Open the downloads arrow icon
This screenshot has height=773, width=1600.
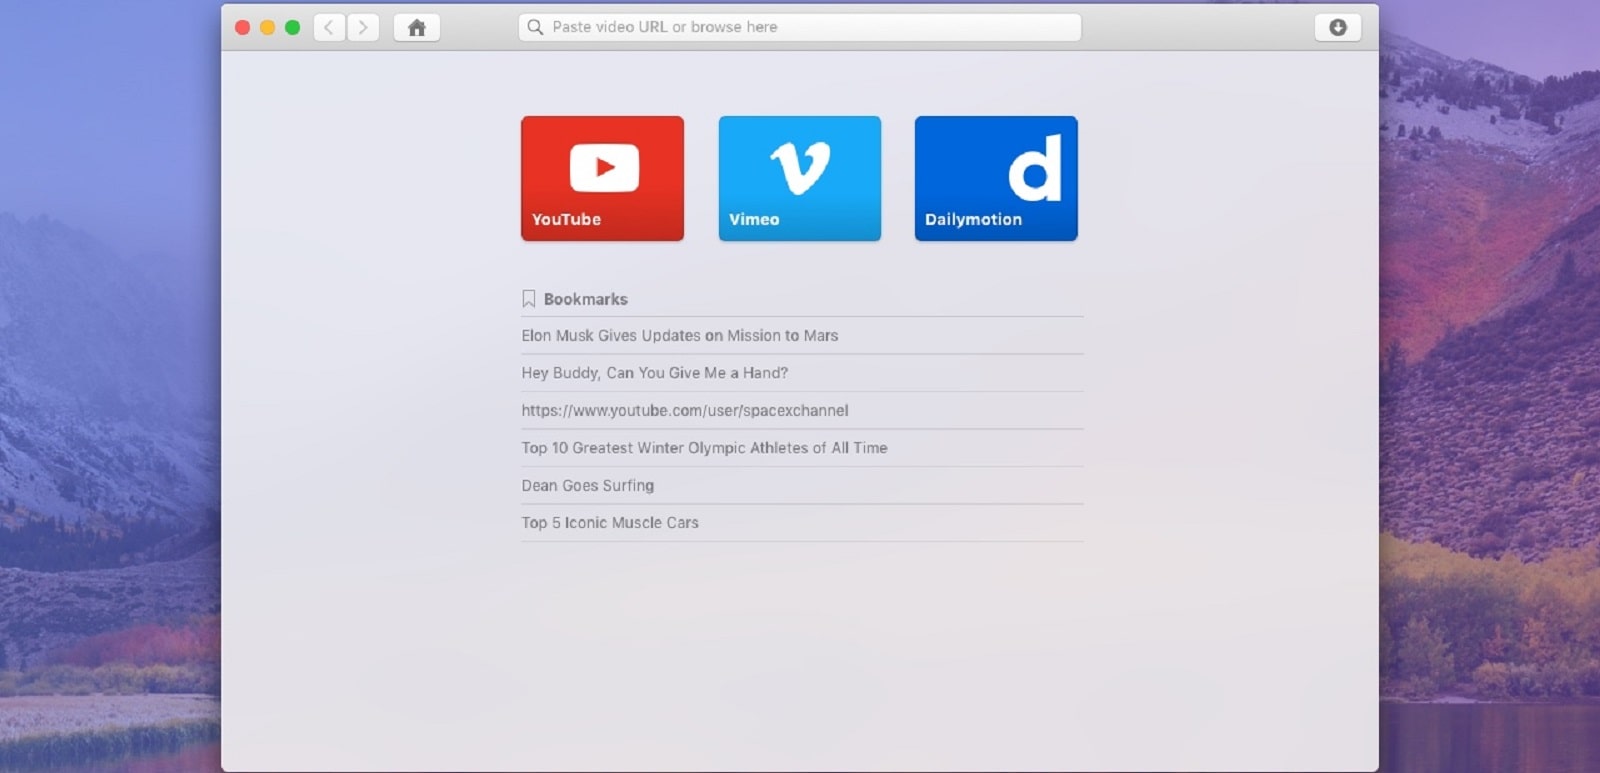pos(1337,27)
